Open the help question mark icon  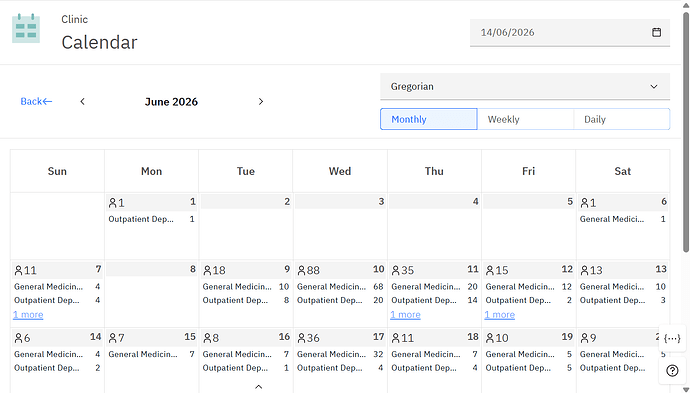click(672, 371)
